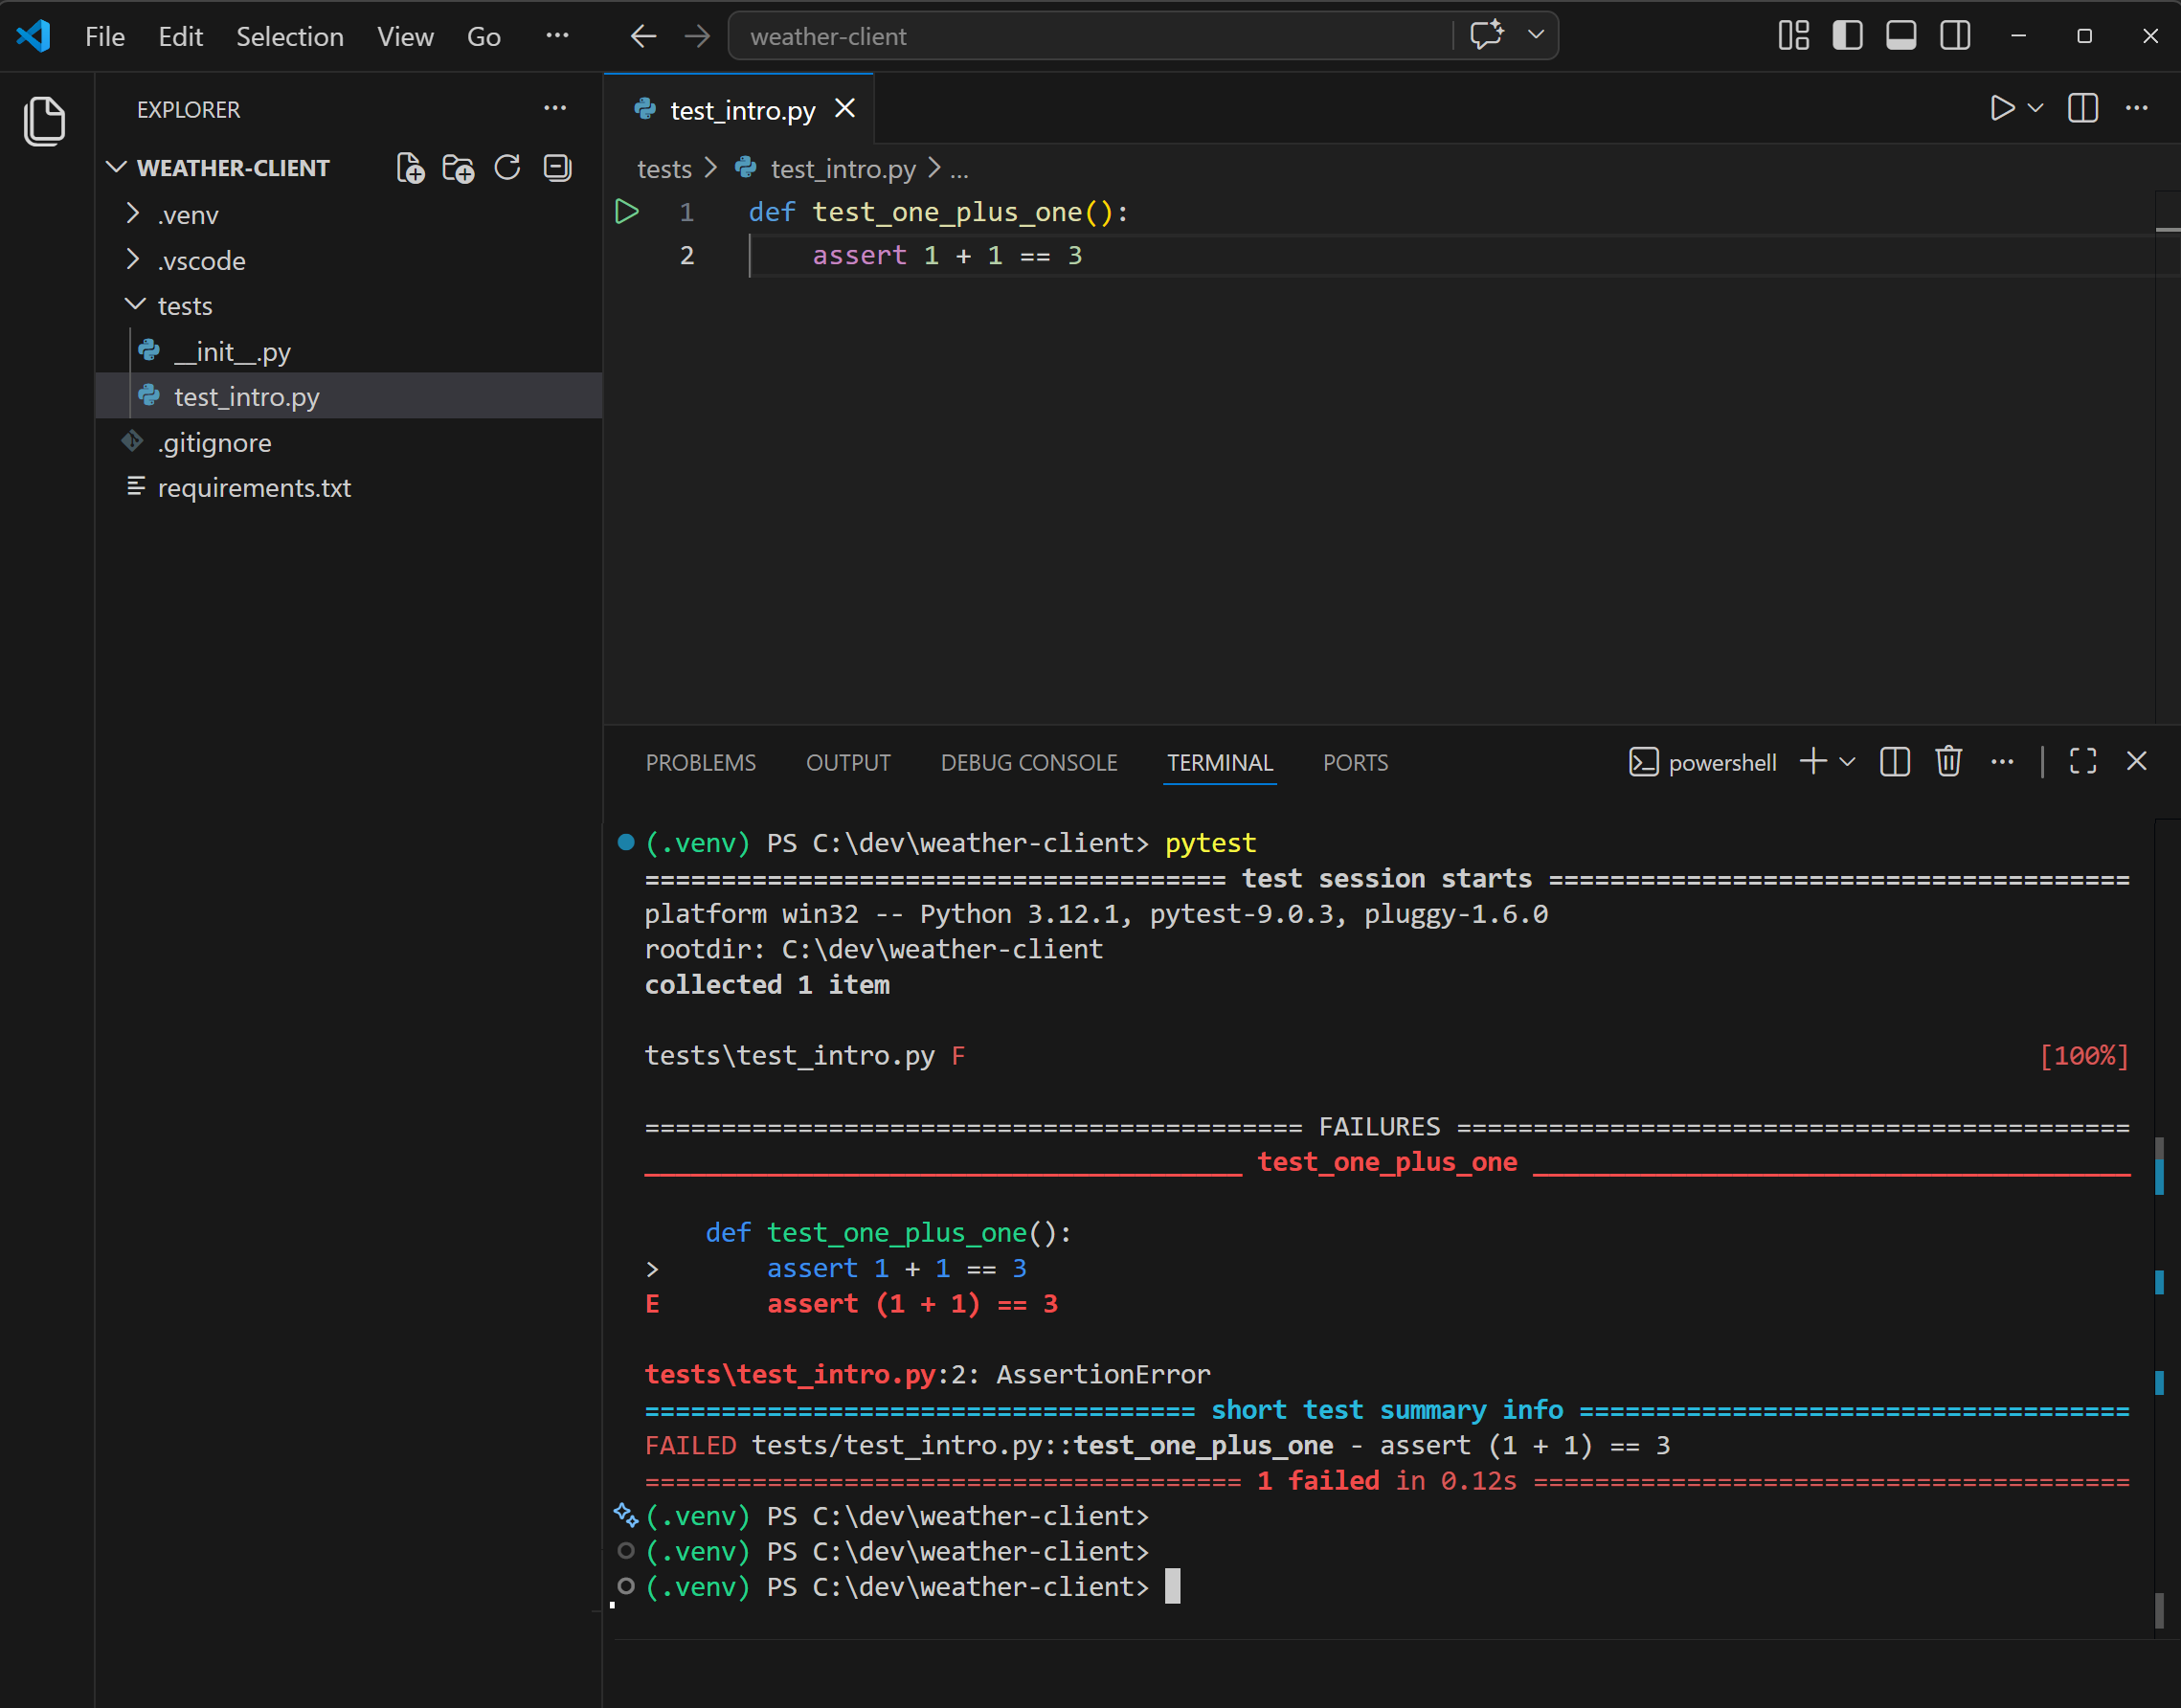Run the Python file with play button

click(2001, 108)
